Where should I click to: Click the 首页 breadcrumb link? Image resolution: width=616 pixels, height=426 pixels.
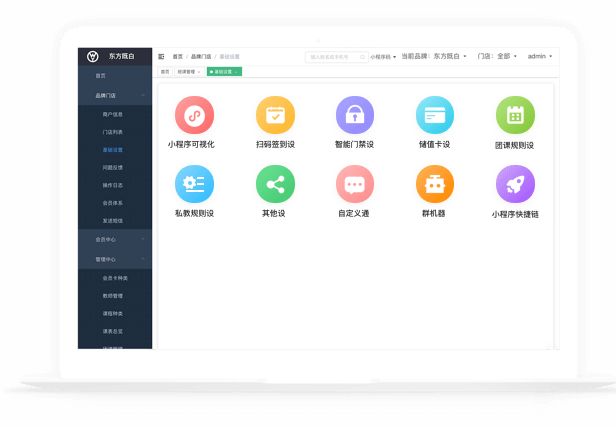[x=178, y=57]
